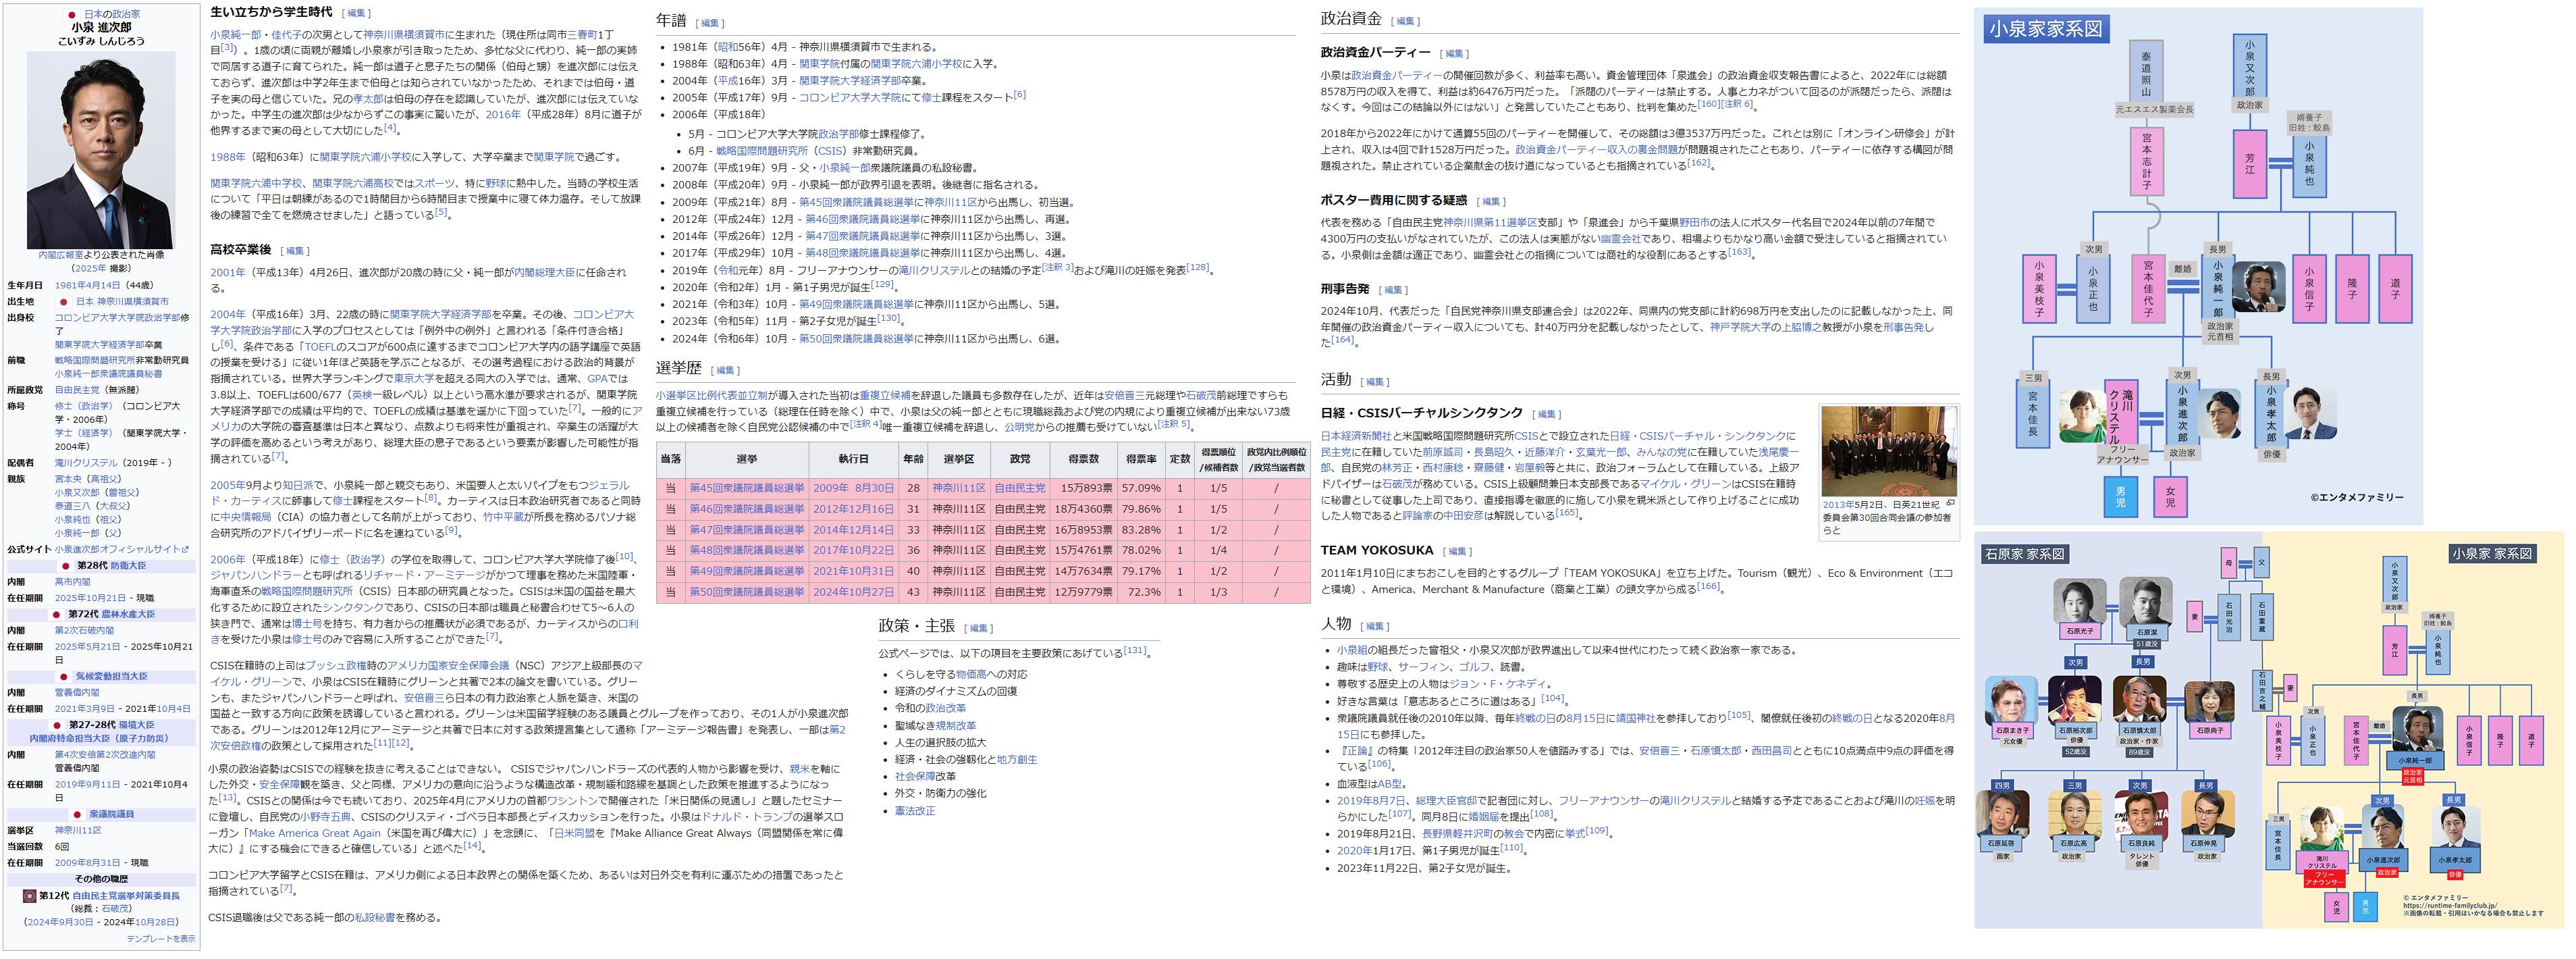Click flag icon next to 神奈川県横須賀市 birthplace
2576x959 pixels.
64,302
